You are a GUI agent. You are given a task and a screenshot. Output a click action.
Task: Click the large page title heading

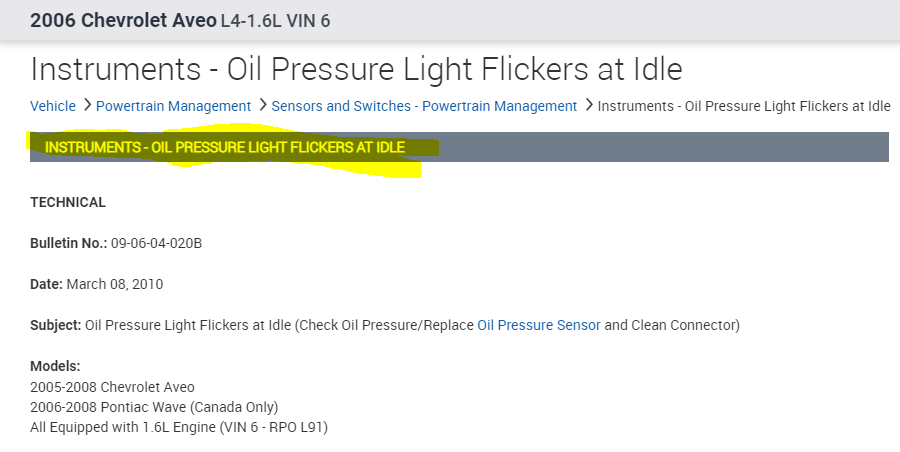pyautogui.click(x=356, y=69)
